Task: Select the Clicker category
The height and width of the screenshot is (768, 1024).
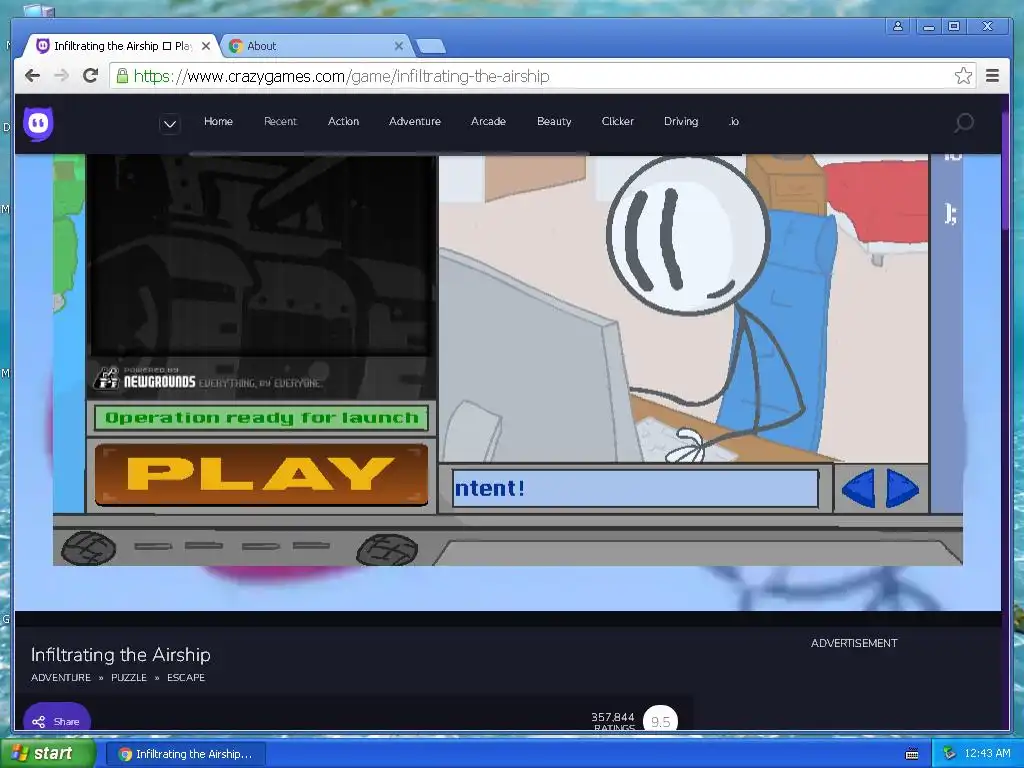Action: tap(618, 121)
